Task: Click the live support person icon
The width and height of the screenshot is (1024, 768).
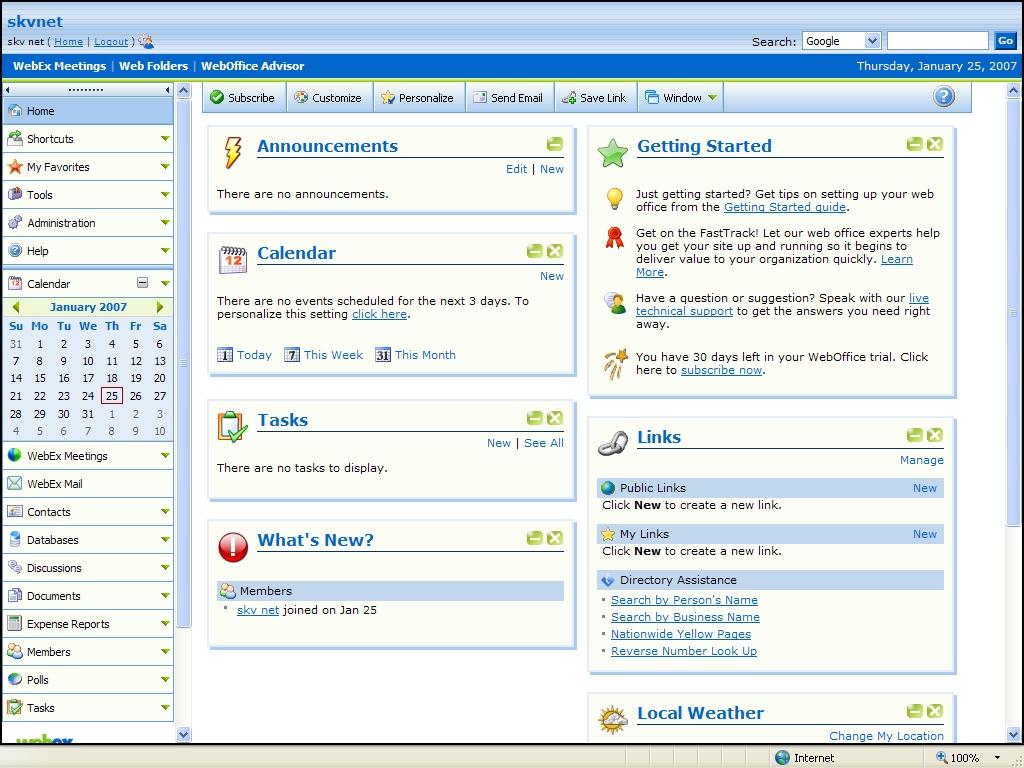Action: 615,303
